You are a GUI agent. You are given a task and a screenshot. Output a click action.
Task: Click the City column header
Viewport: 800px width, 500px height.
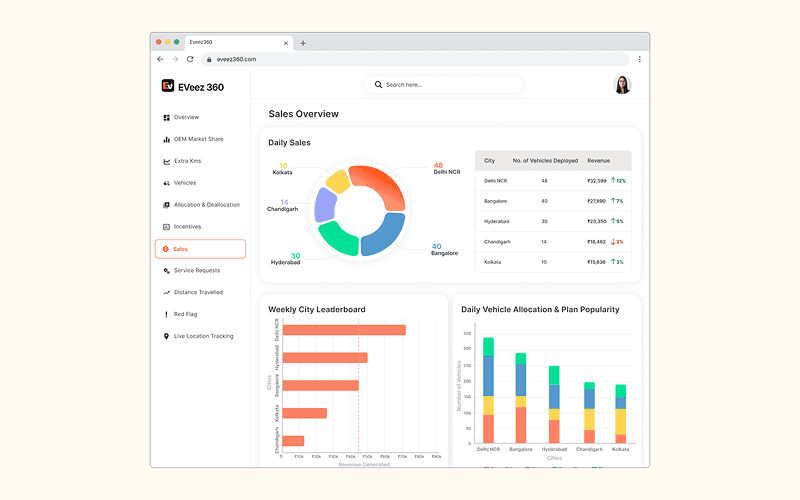[489, 161]
